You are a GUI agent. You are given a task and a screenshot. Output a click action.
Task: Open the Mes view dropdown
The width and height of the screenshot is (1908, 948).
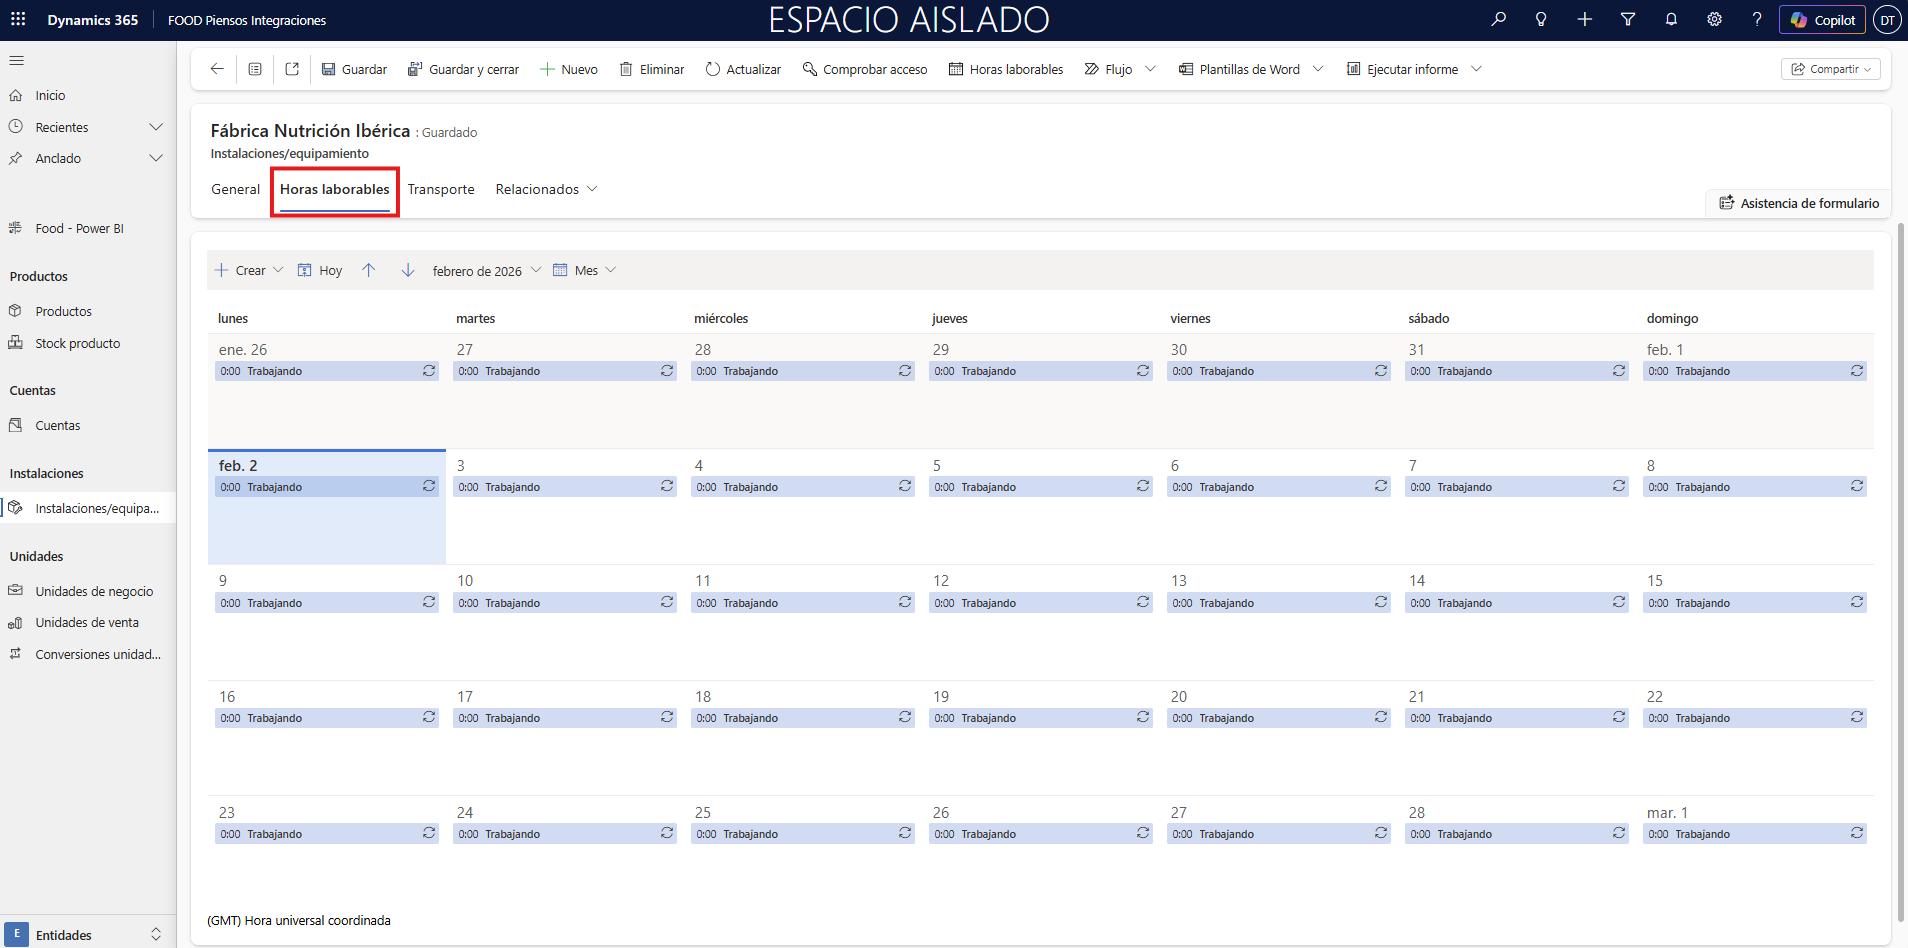pos(585,271)
